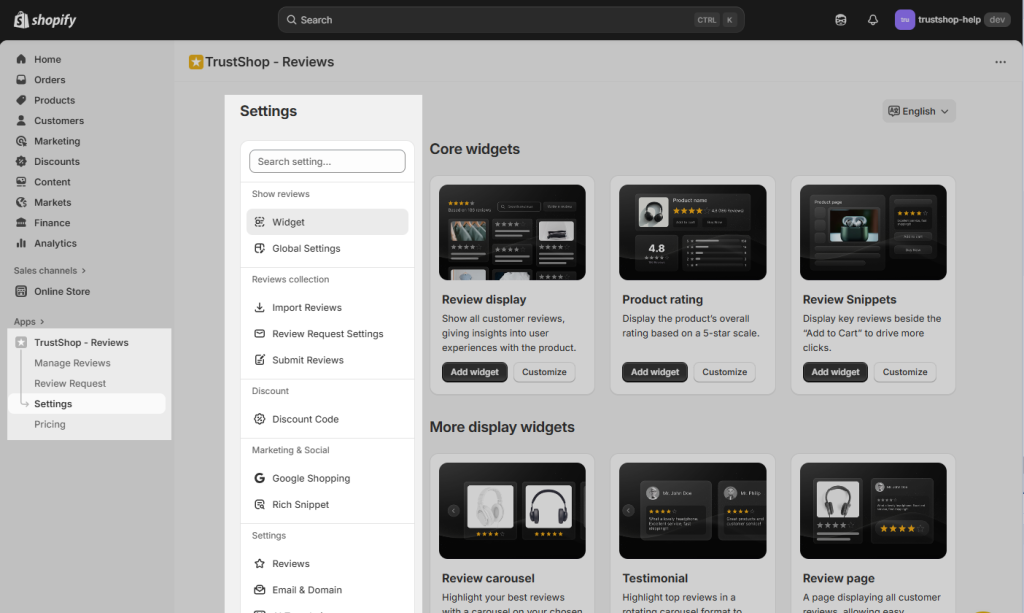Click the Analytics chart icon
Screen dimensions: 1024x613
[21, 243]
